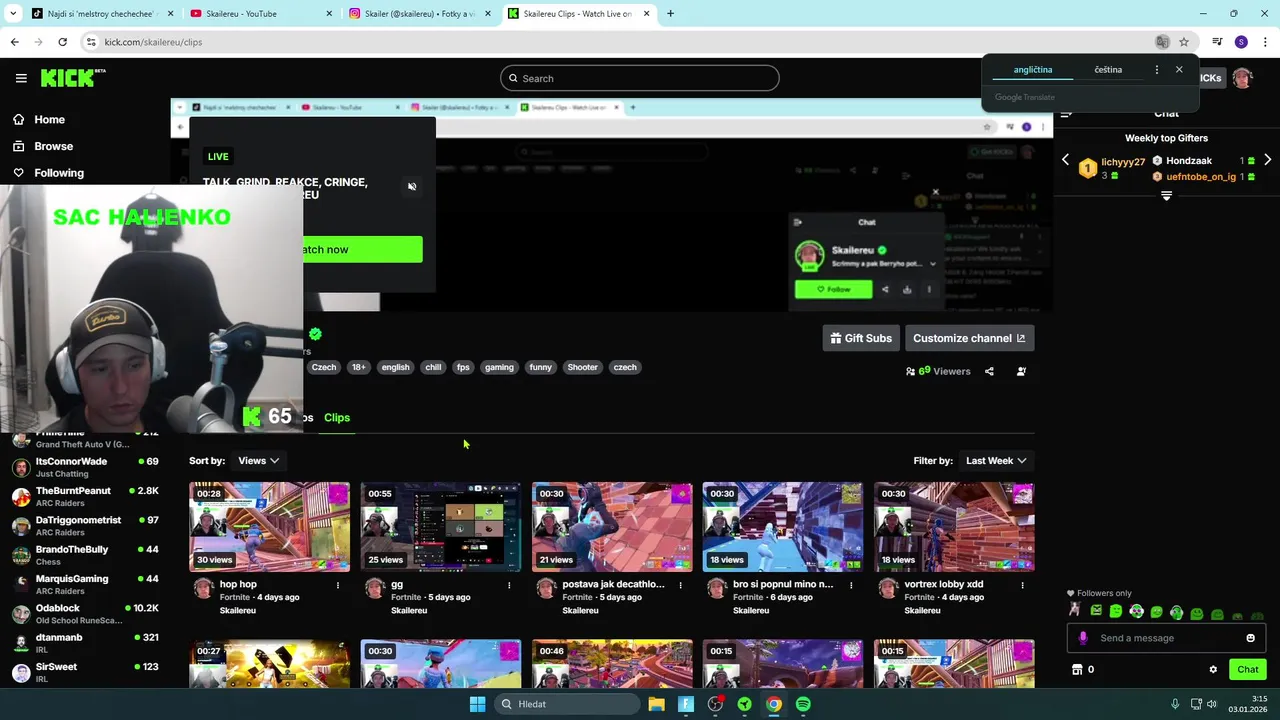Image resolution: width=1280 pixels, height=720 pixels.
Task: Open the vortrex lobby xdd clip thumbnail
Action: click(x=954, y=526)
